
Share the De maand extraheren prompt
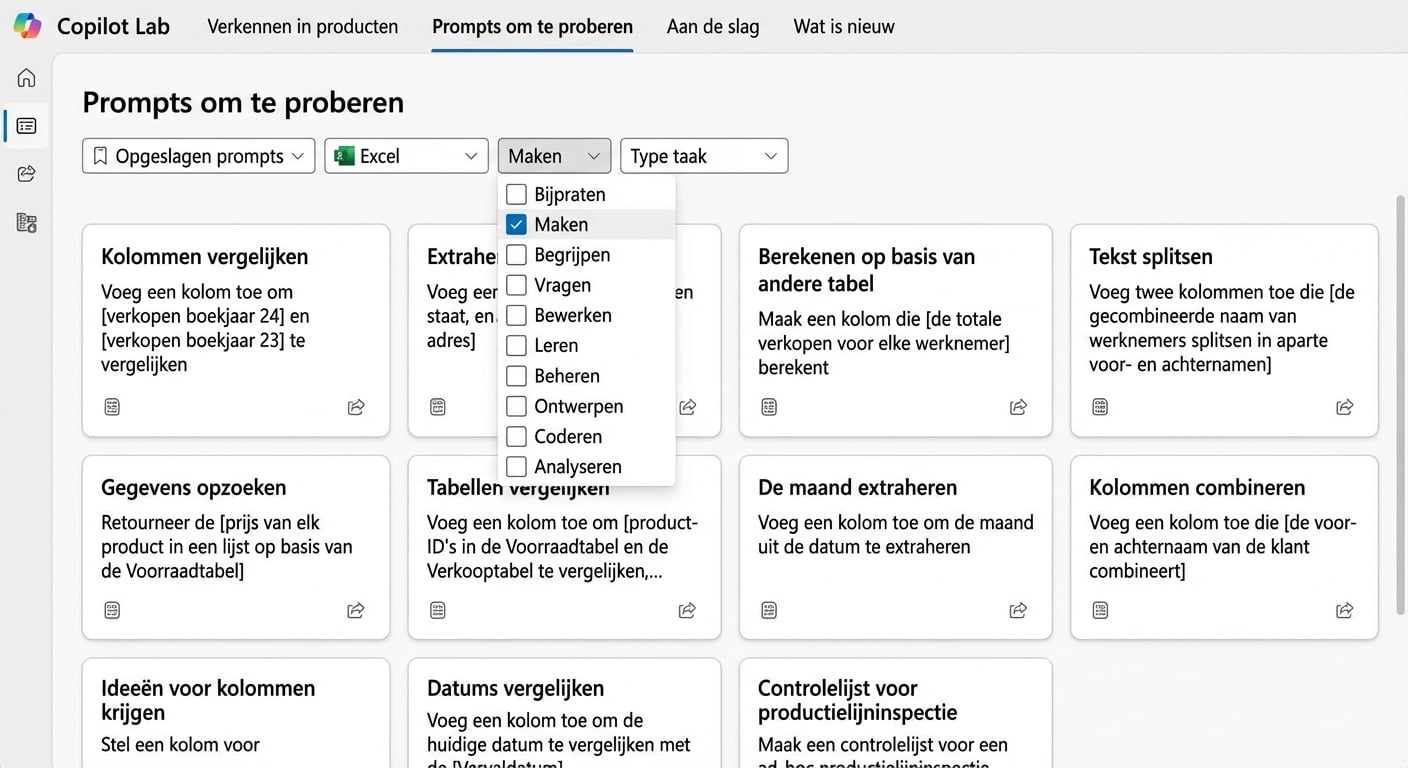[1018, 610]
